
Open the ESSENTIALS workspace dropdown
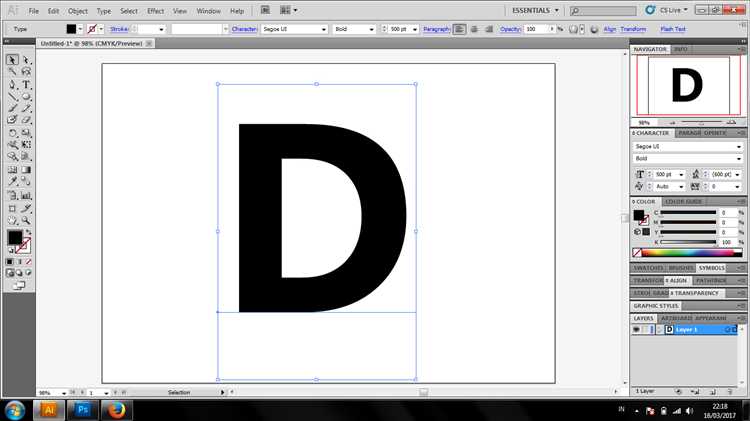coord(535,11)
